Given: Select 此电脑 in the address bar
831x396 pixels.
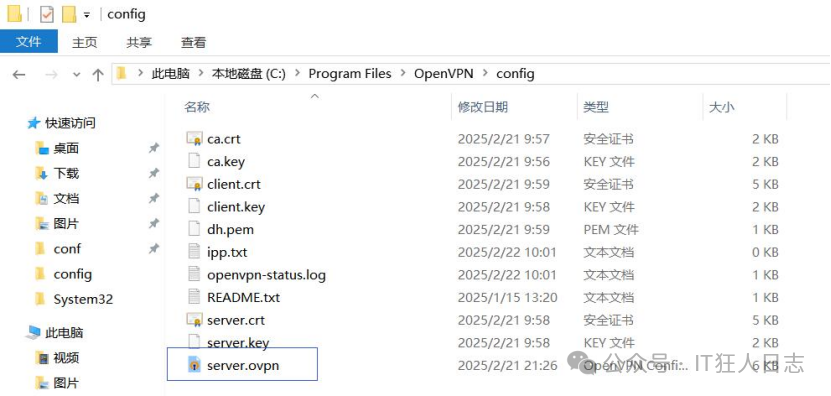Looking at the screenshot, I should [x=171, y=74].
